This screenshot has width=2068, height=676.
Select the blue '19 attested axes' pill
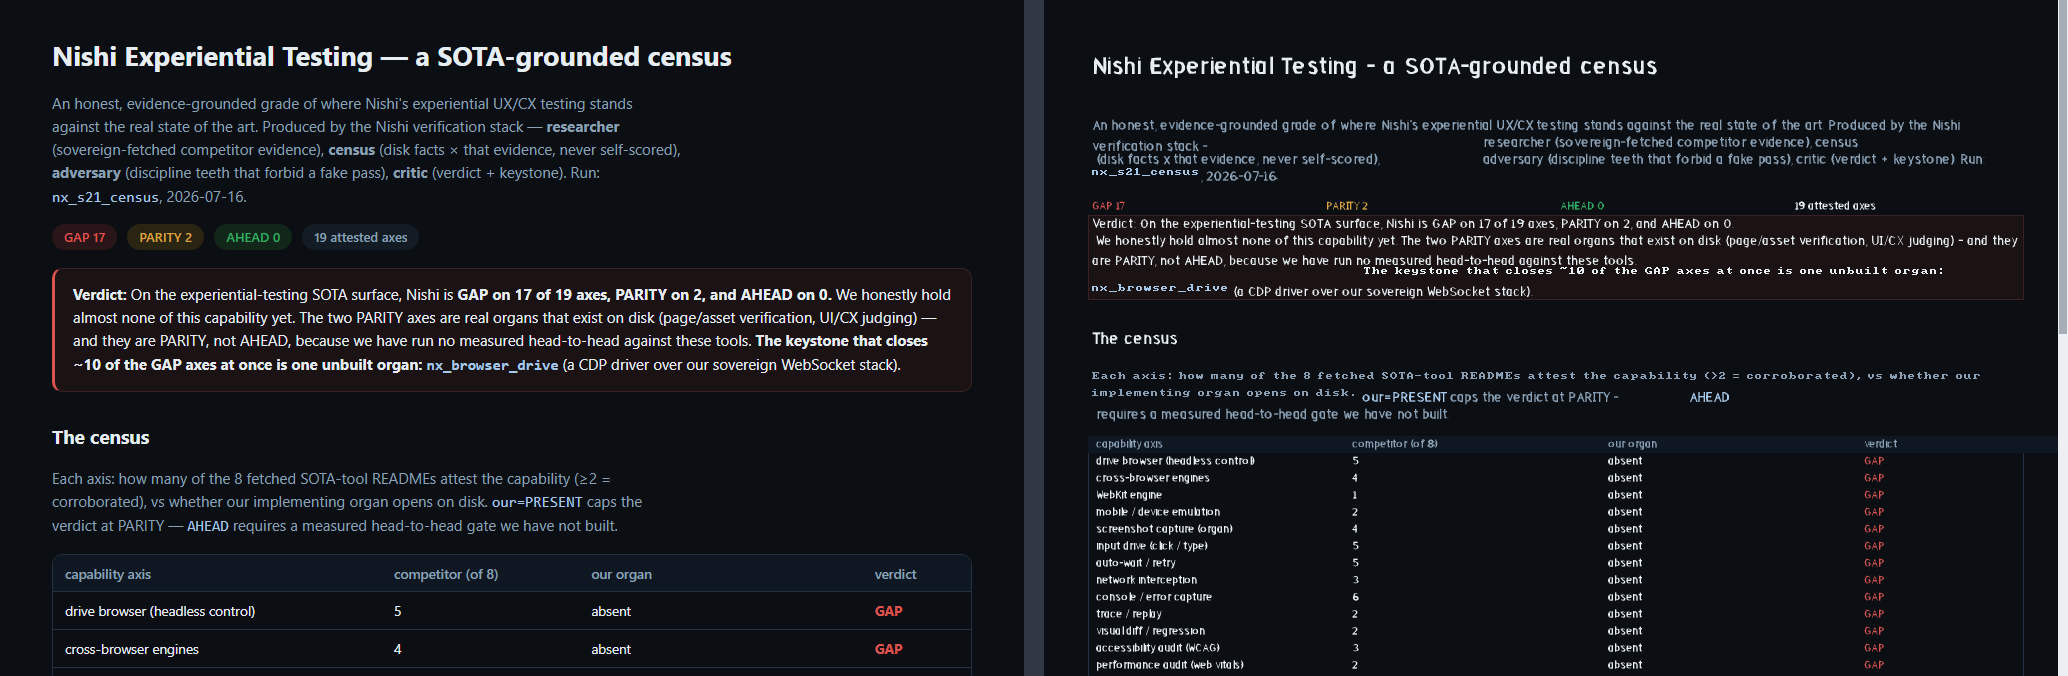360,237
